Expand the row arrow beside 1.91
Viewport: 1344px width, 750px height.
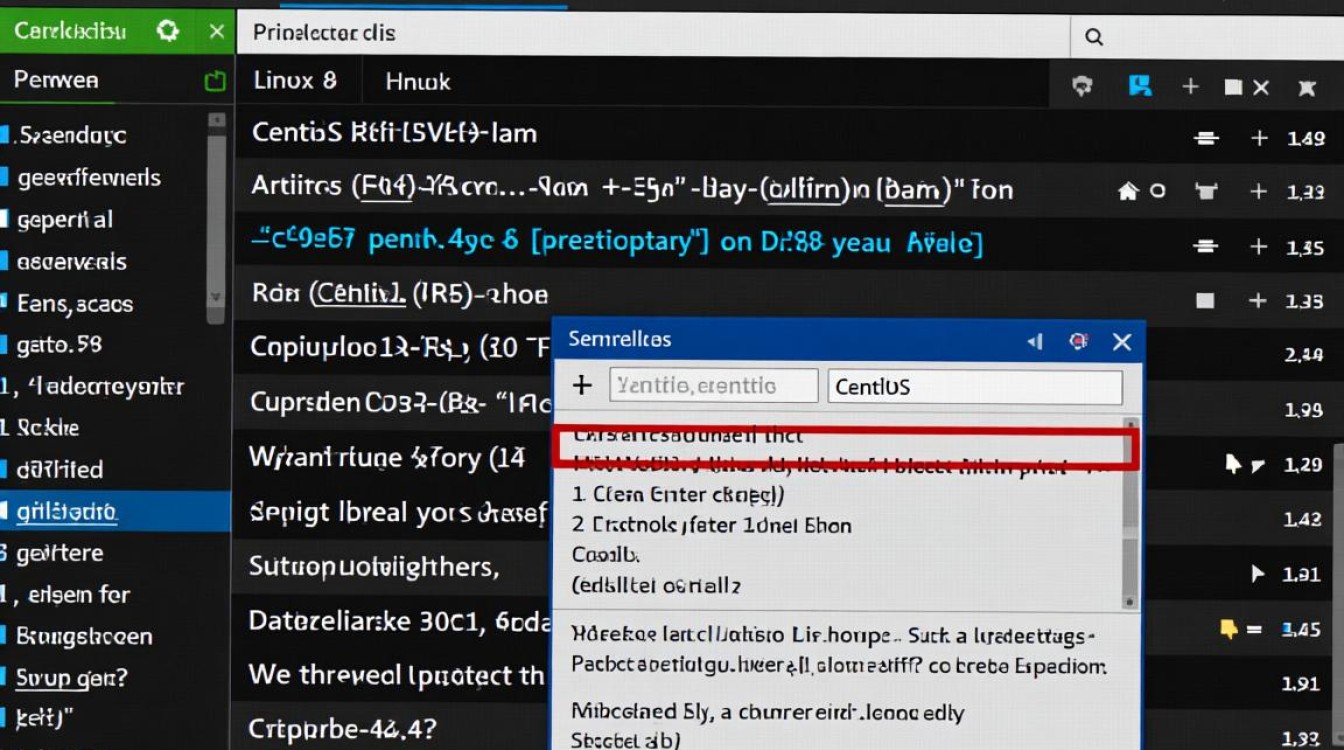pyautogui.click(x=1258, y=574)
